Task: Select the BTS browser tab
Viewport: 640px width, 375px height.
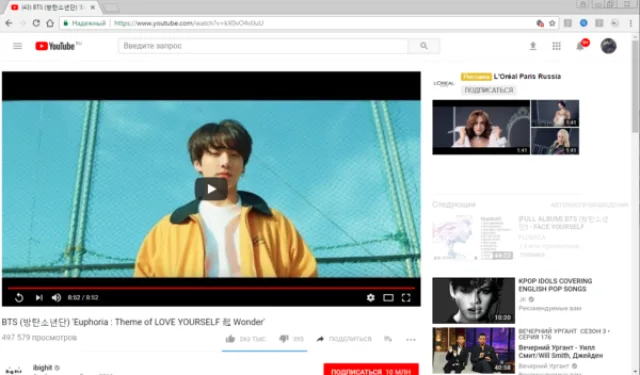Action: [x=52, y=7]
